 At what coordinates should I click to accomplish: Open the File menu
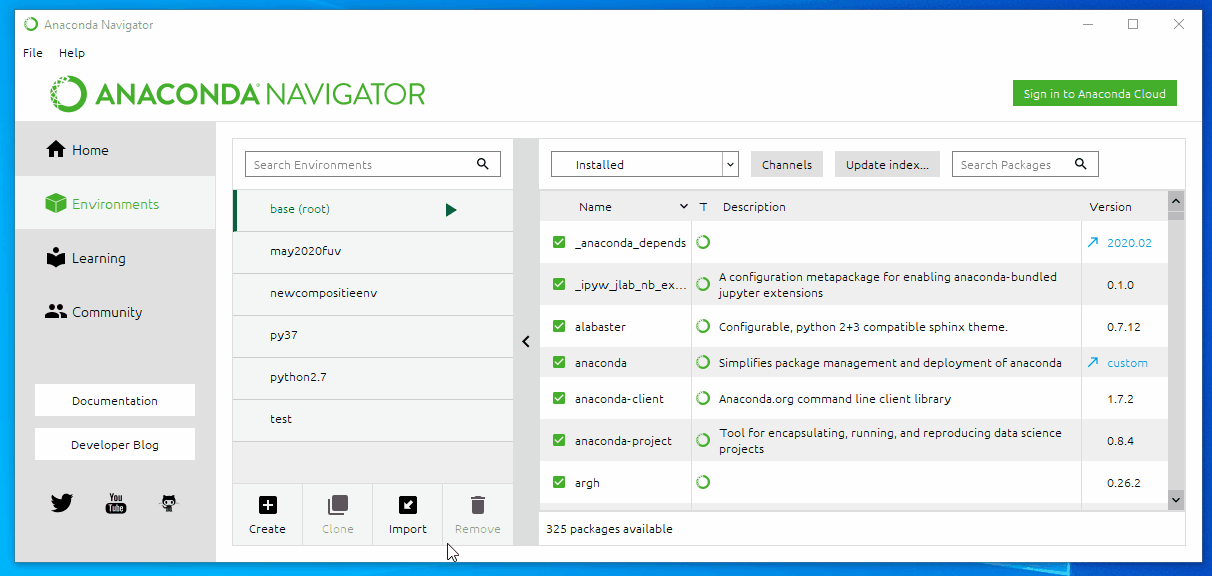[32, 53]
